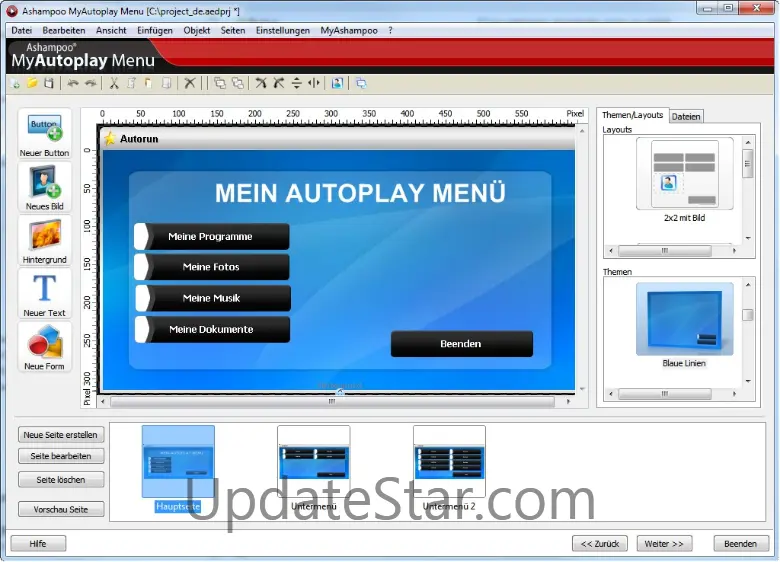Viewport: 780px width, 562px height.
Task: Click the Seite löschen button
Action: coord(61,480)
